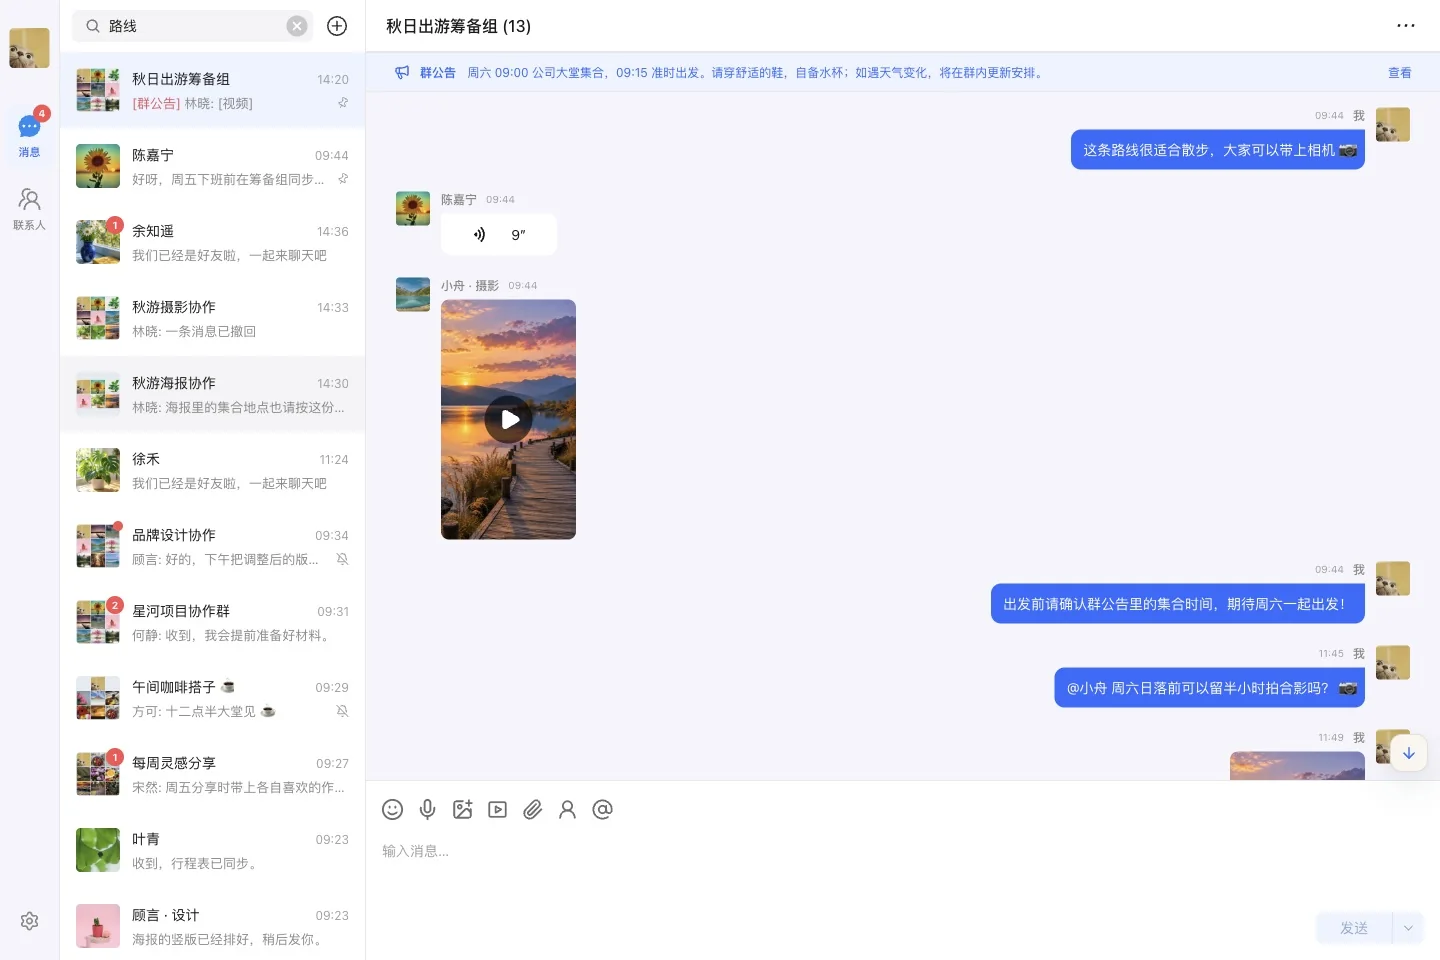The width and height of the screenshot is (1440, 960).
Task: Click the 发送 send button
Action: (1354, 928)
